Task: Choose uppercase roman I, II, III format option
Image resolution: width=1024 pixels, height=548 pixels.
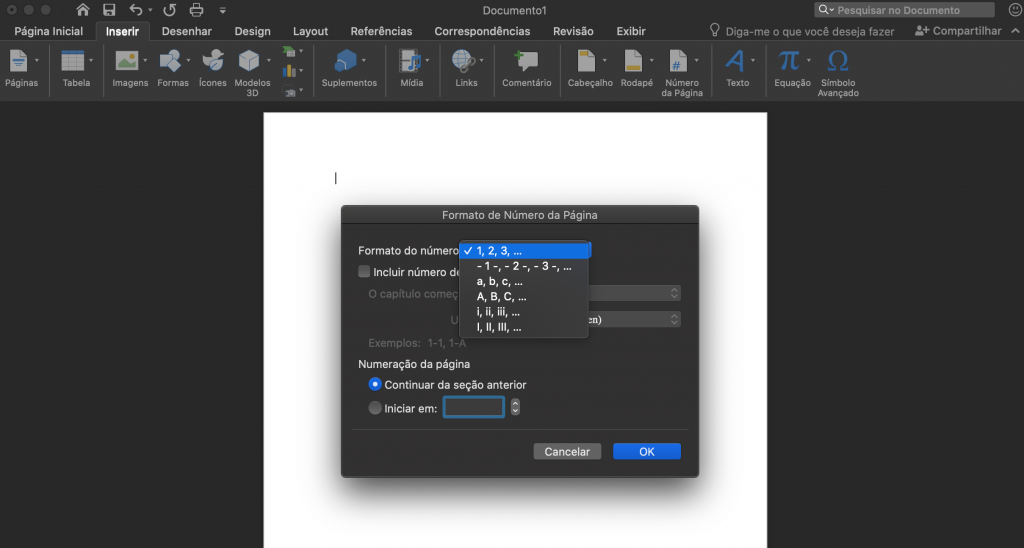Action: coord(524,327)
